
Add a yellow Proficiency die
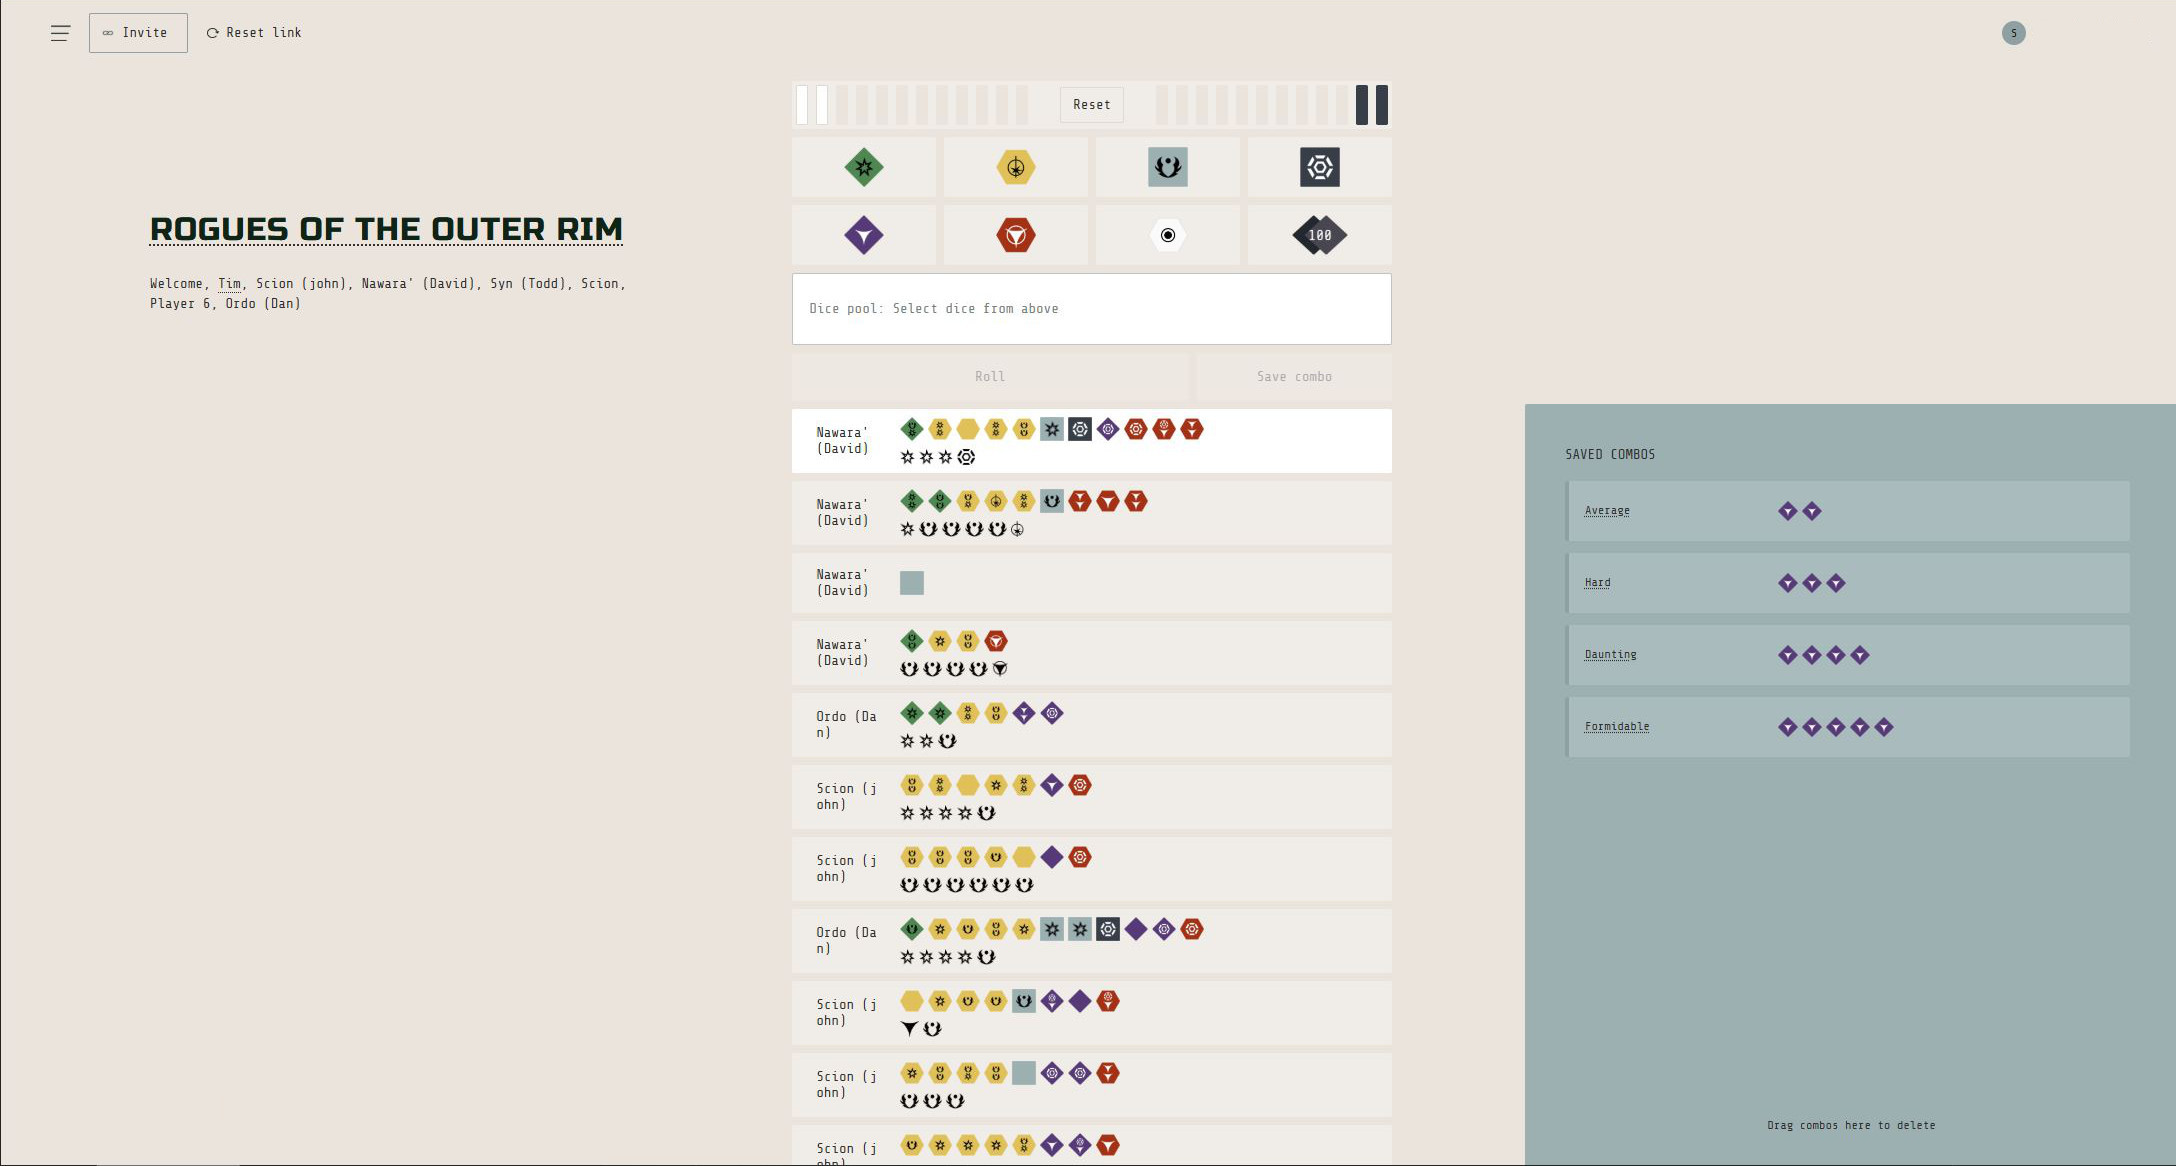(x=1016, y=167)
